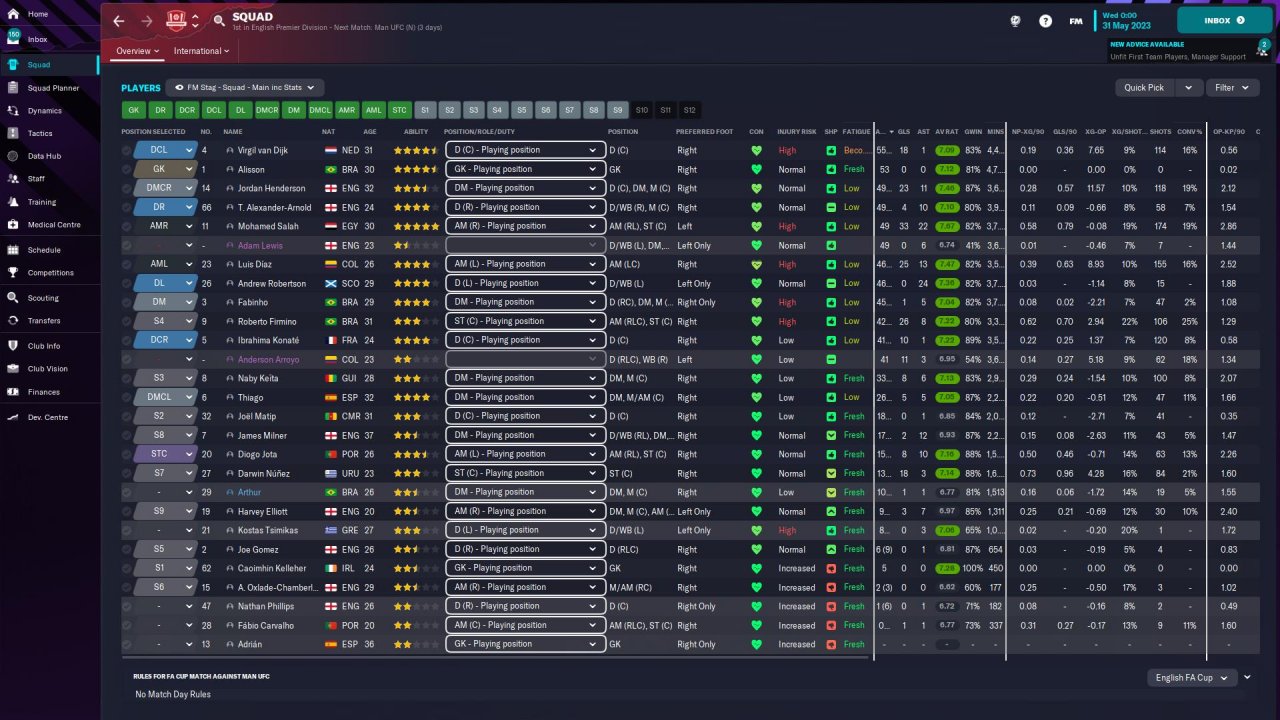Screen dimensions: 1280x720
Task: Open Home from the sidebar
Action: click(x=37, y=14)
